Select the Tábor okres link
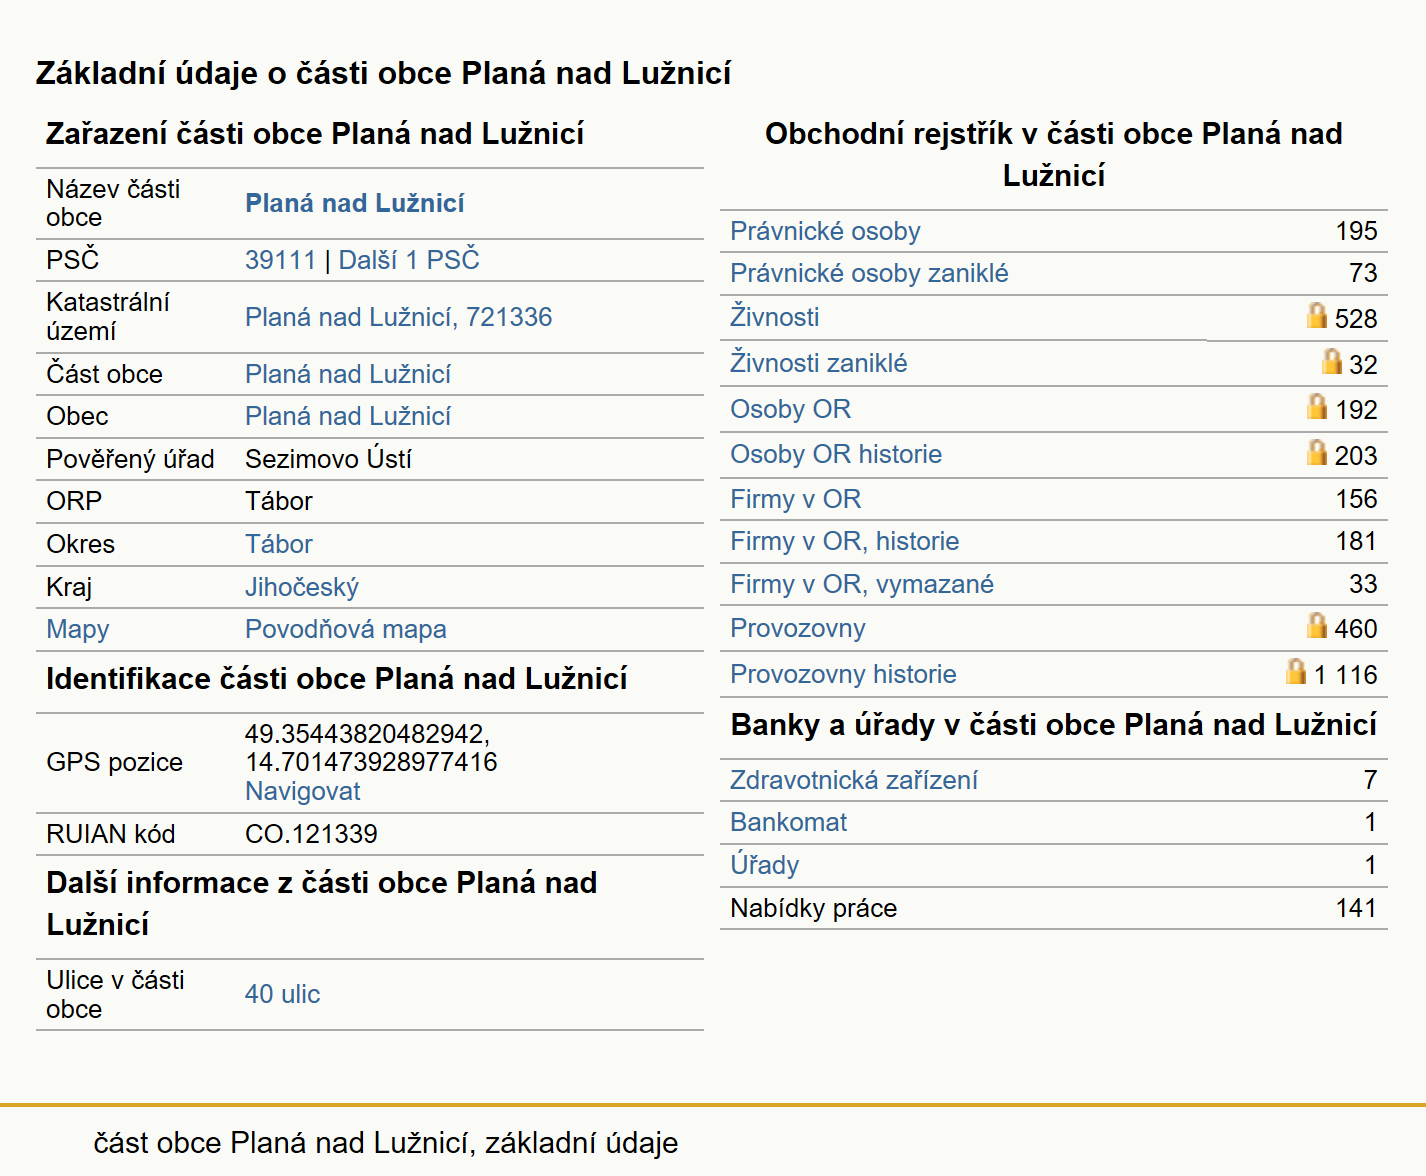The image size is (1426, 1176). click(x=279, y=544)
